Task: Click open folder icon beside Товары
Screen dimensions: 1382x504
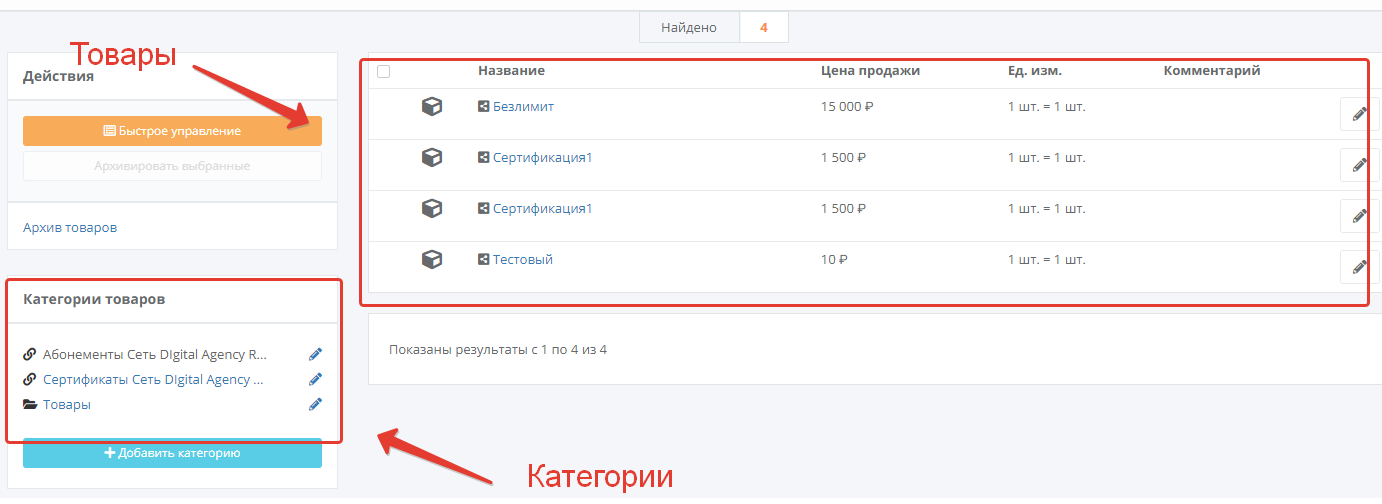Action: (x=30, y=405)
